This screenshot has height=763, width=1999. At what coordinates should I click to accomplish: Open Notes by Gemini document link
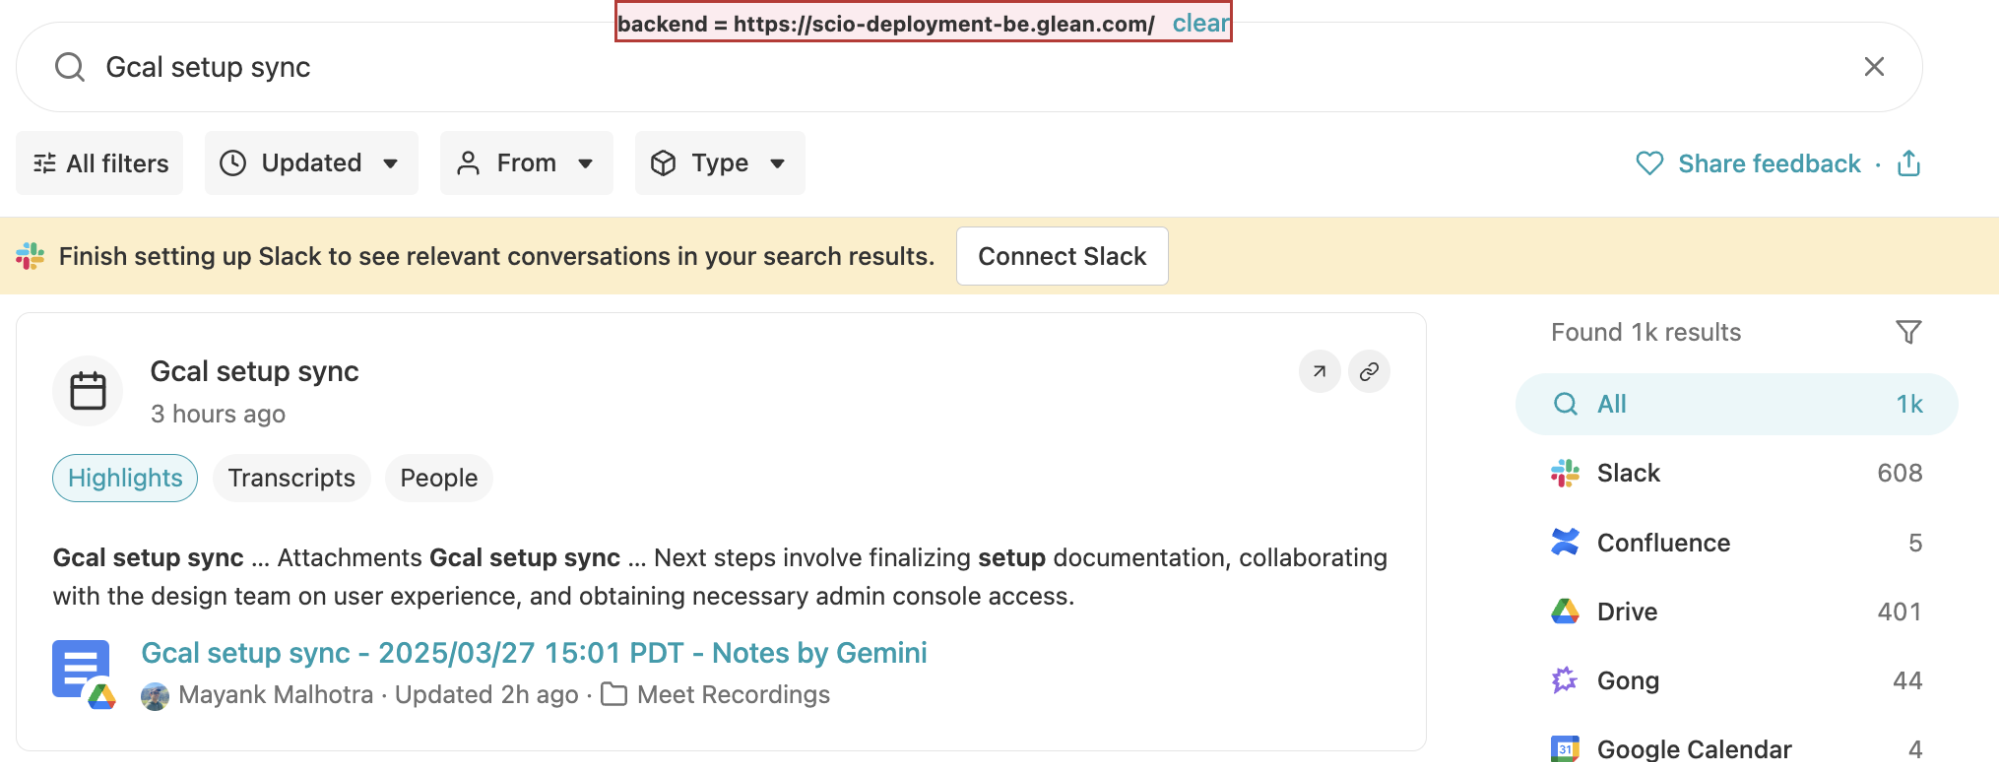tap(534, 653)
